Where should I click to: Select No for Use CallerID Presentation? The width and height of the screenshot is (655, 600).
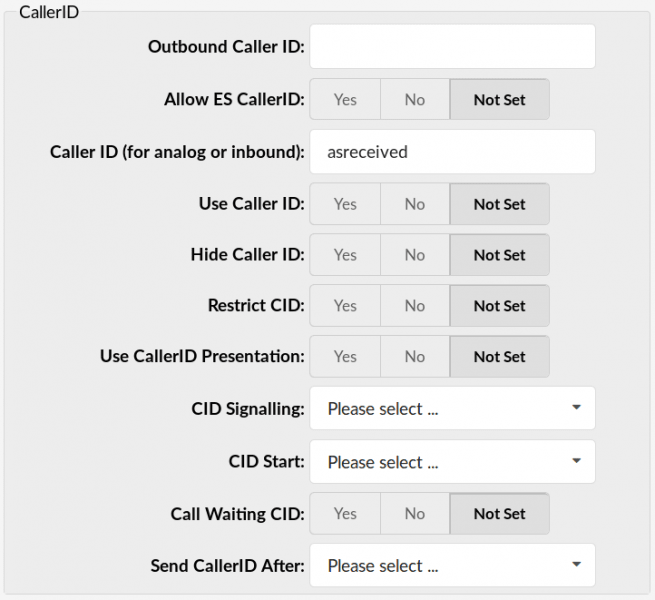[415, 356]
